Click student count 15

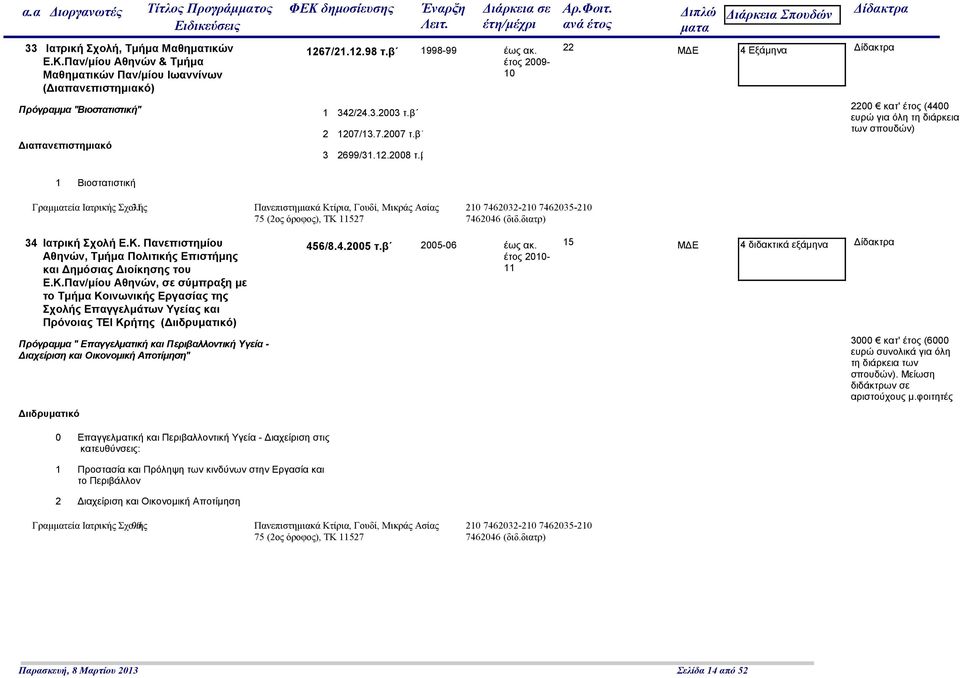pos(568,243)
